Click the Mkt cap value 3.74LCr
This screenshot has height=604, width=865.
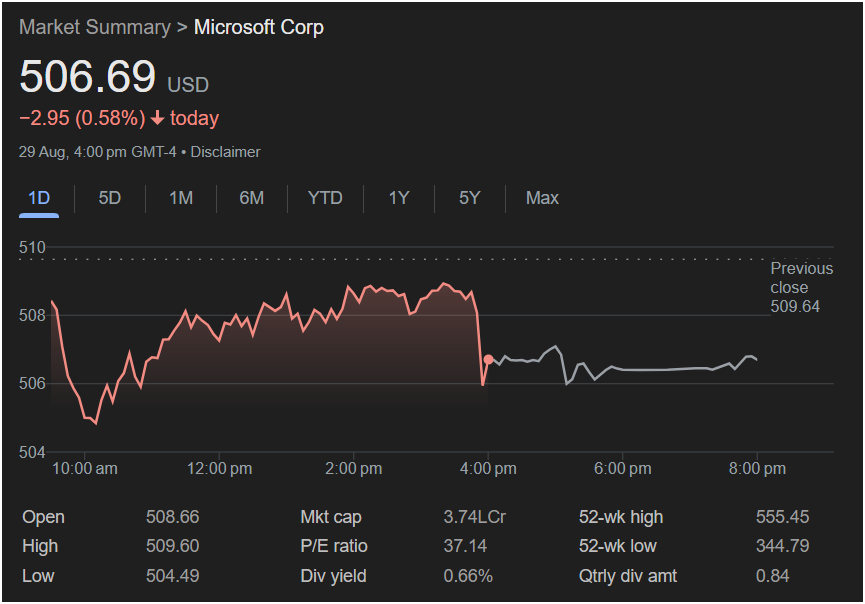click(474, 517)
